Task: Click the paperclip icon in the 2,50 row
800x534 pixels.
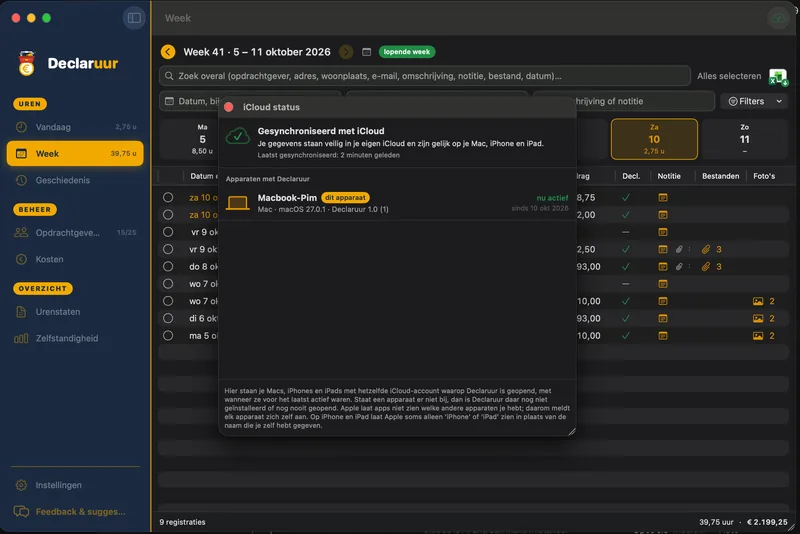Action: pyautogui.click(x=679, y=249)
